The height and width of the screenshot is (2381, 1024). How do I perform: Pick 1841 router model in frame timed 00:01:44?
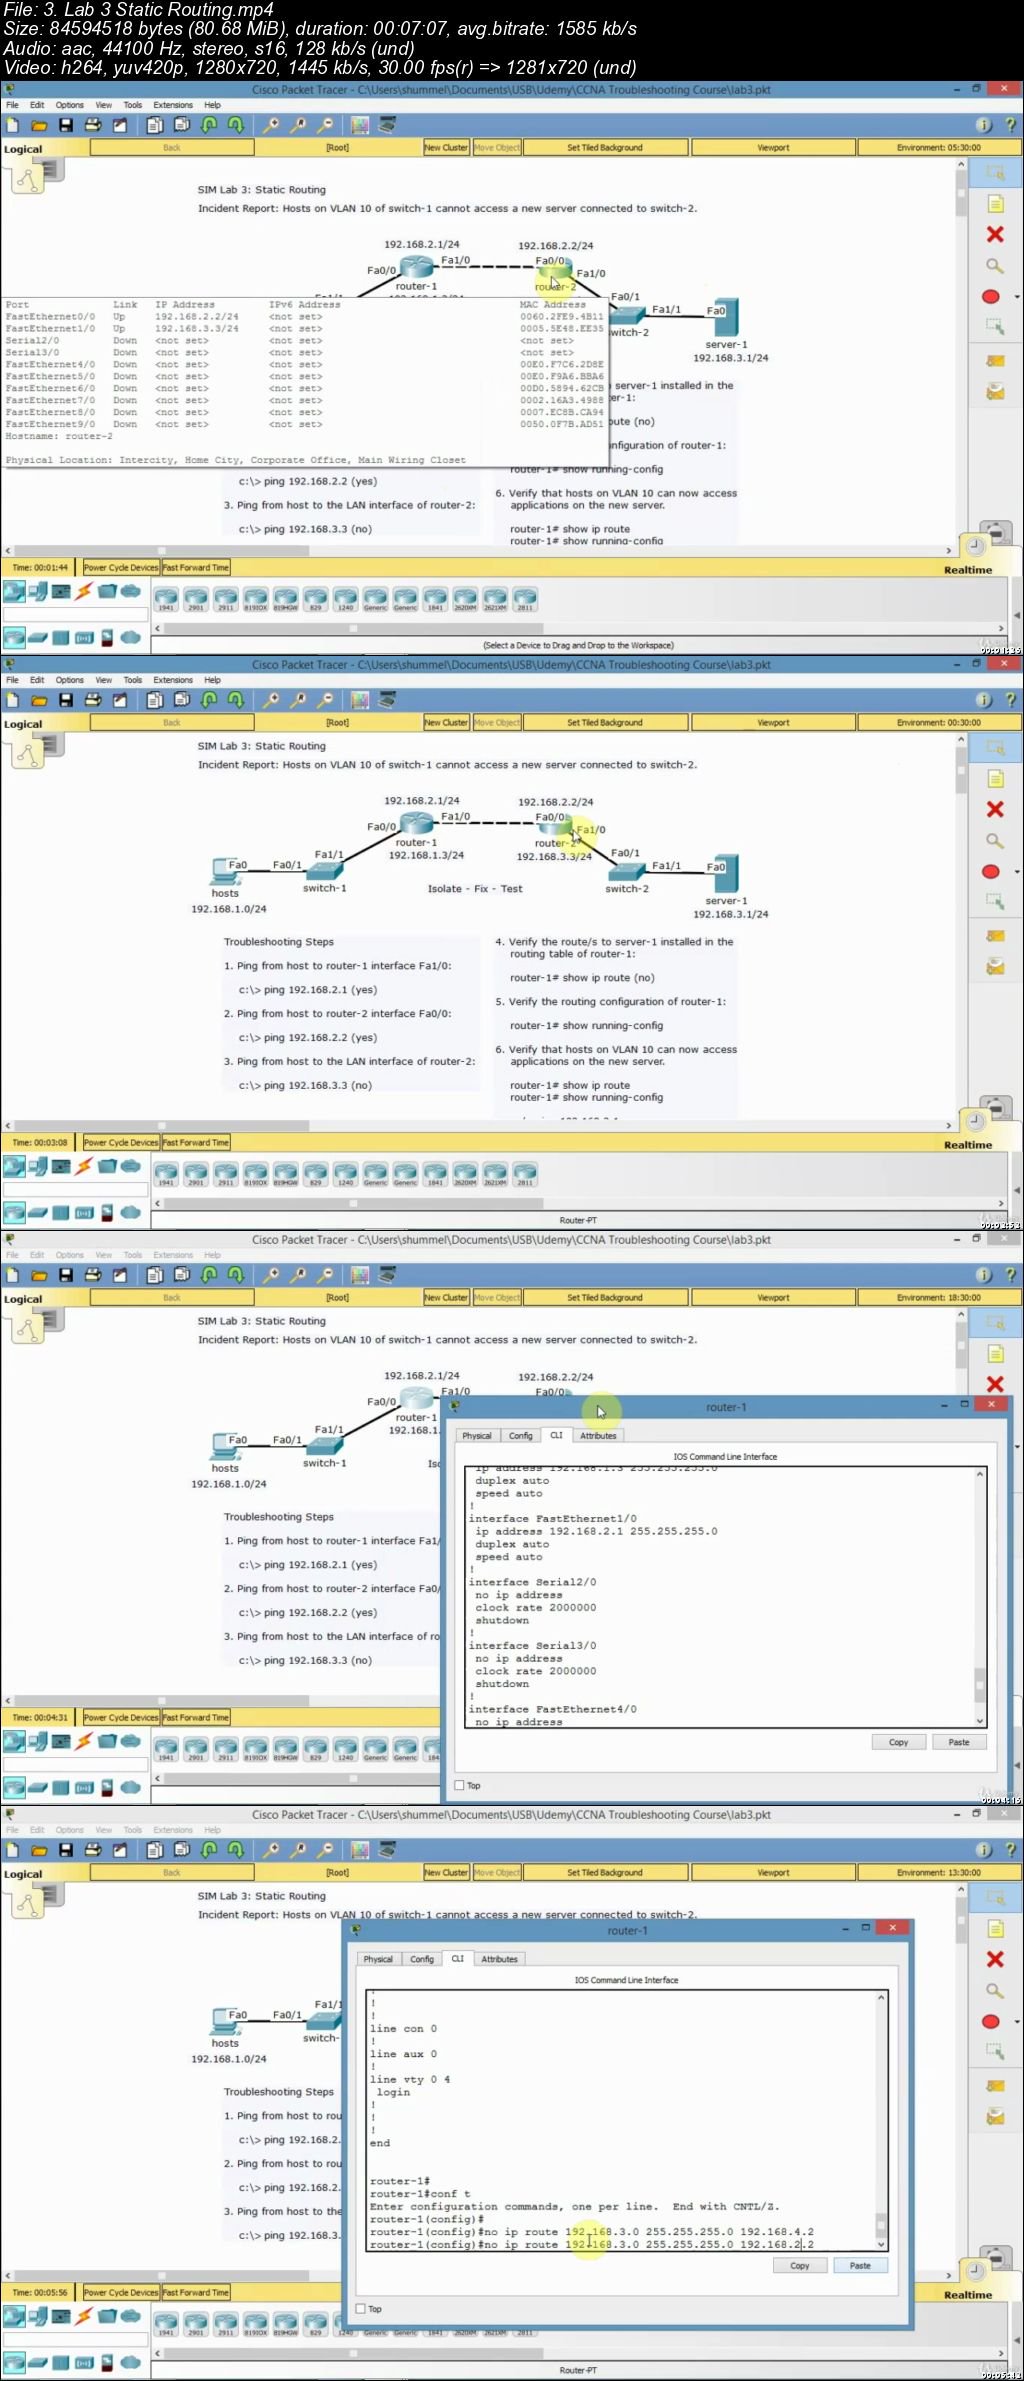point(435,598)
